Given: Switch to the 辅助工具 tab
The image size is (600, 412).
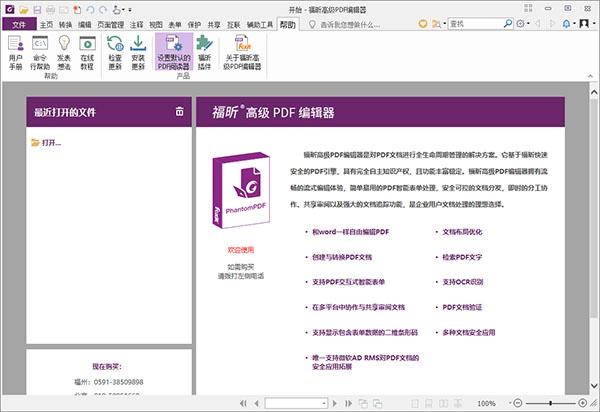Looking at the screenshot, I should coord(260,24).
